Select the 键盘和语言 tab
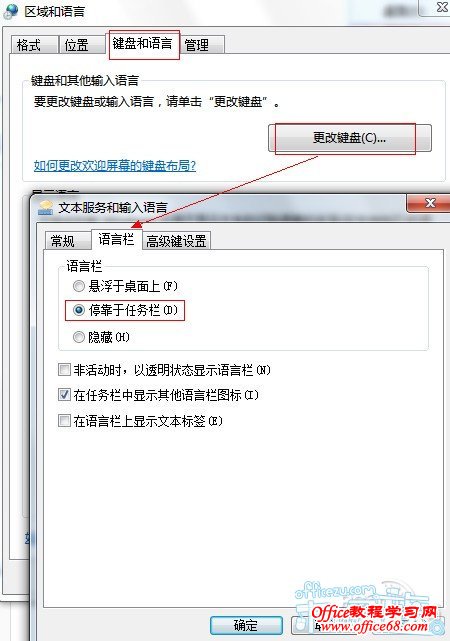This screenshot has width=450, height=641. click(x=142, y=43)
